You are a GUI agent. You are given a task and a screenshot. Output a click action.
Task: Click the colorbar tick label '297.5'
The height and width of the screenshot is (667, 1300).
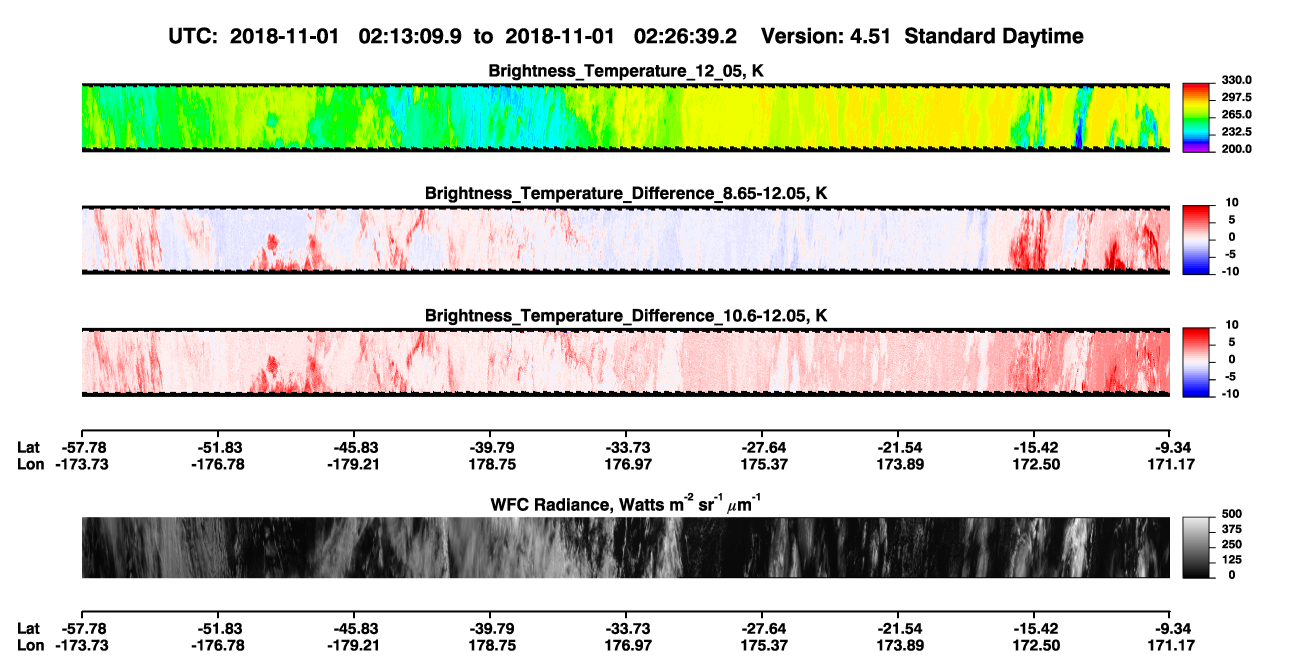(x=1236, y=97)
